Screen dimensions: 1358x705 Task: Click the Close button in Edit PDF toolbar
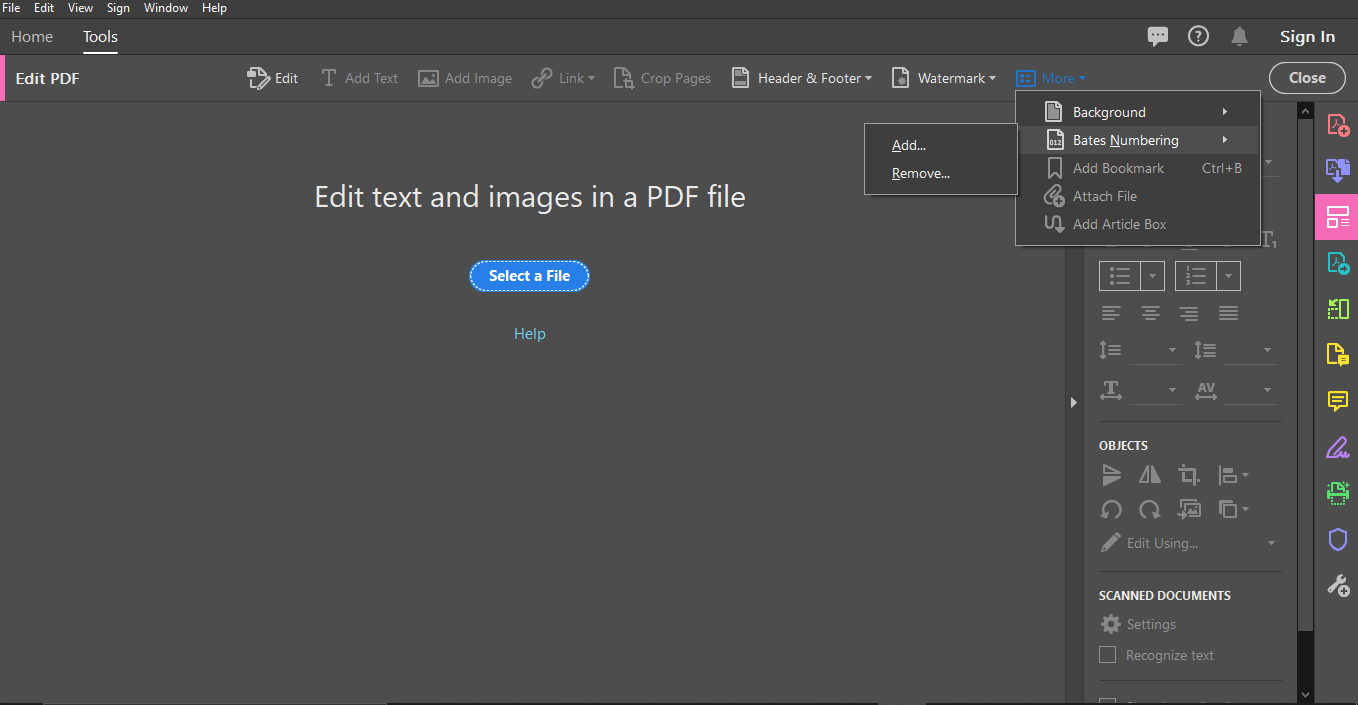pos(1307,78)
